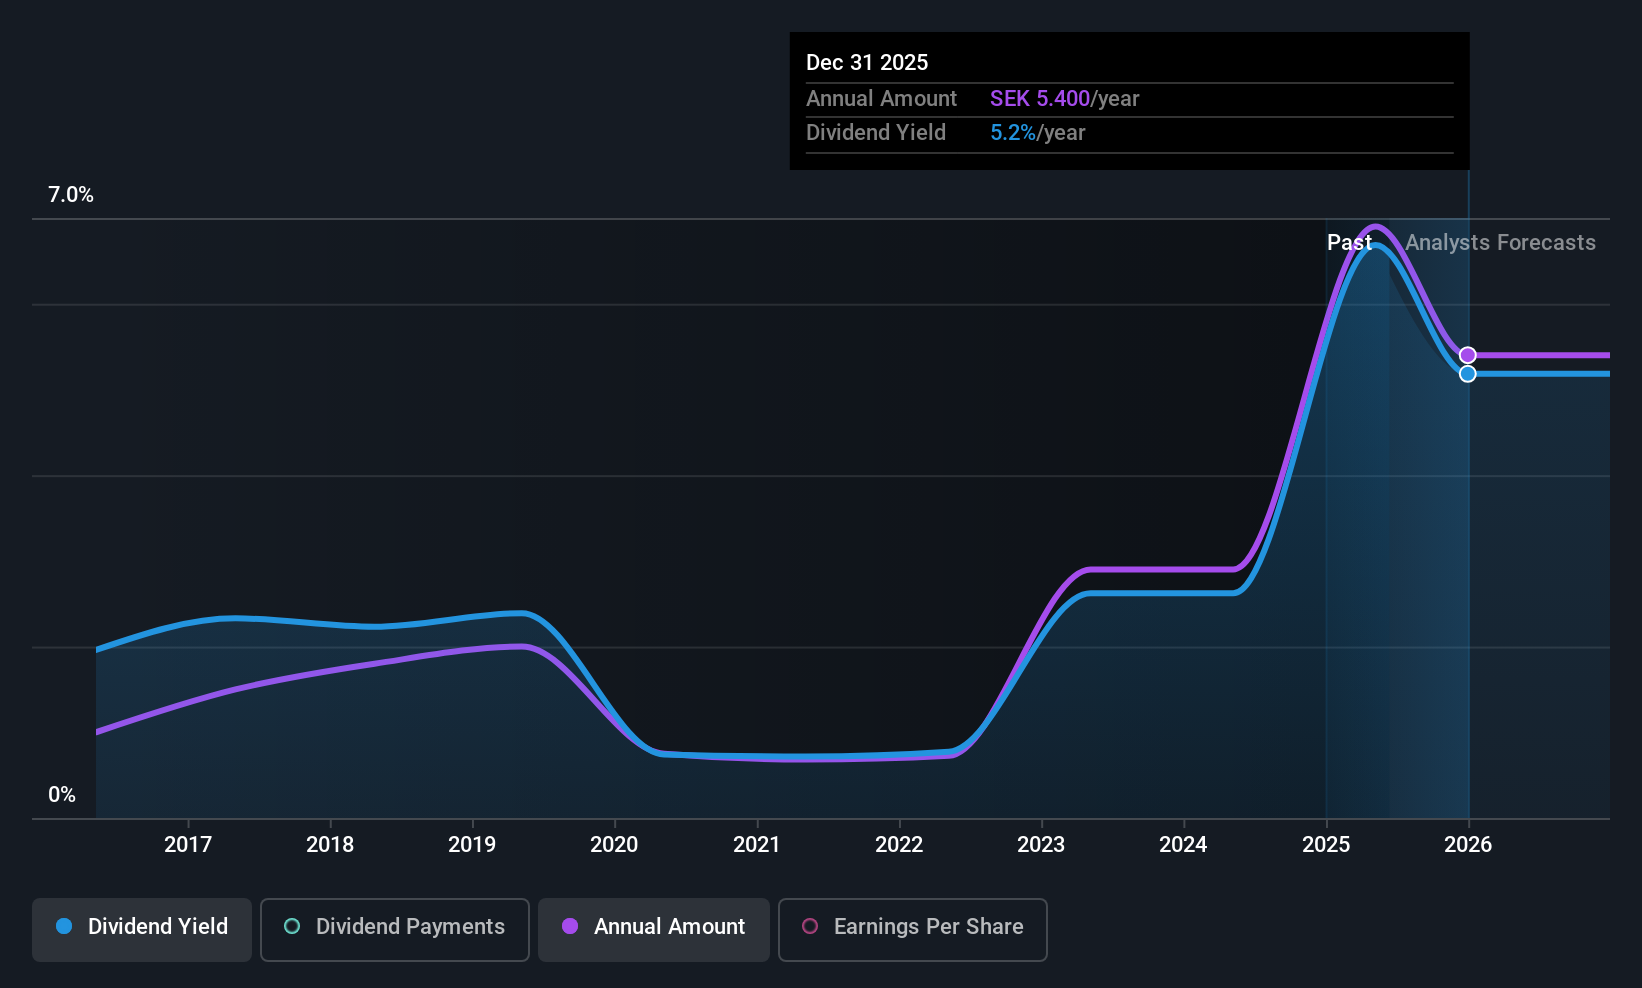Toggle the Dividend Payments series
1642x988 pixels.
coord(395,930)
